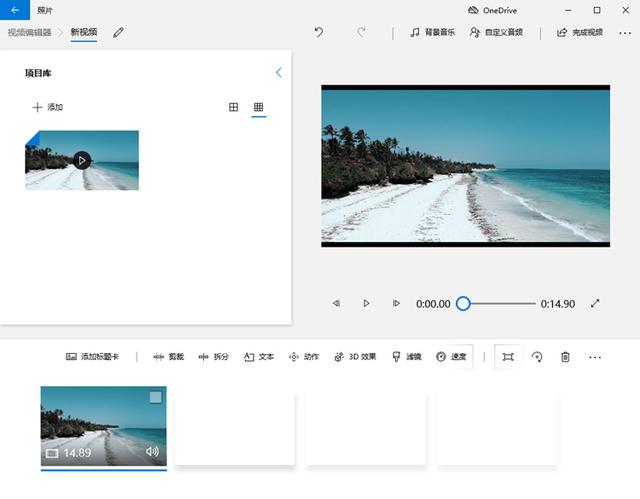Click Add (添加) in project library
The height and width of the screenshot is (499, 640).
pyautogui.click(x=47, y=107)
